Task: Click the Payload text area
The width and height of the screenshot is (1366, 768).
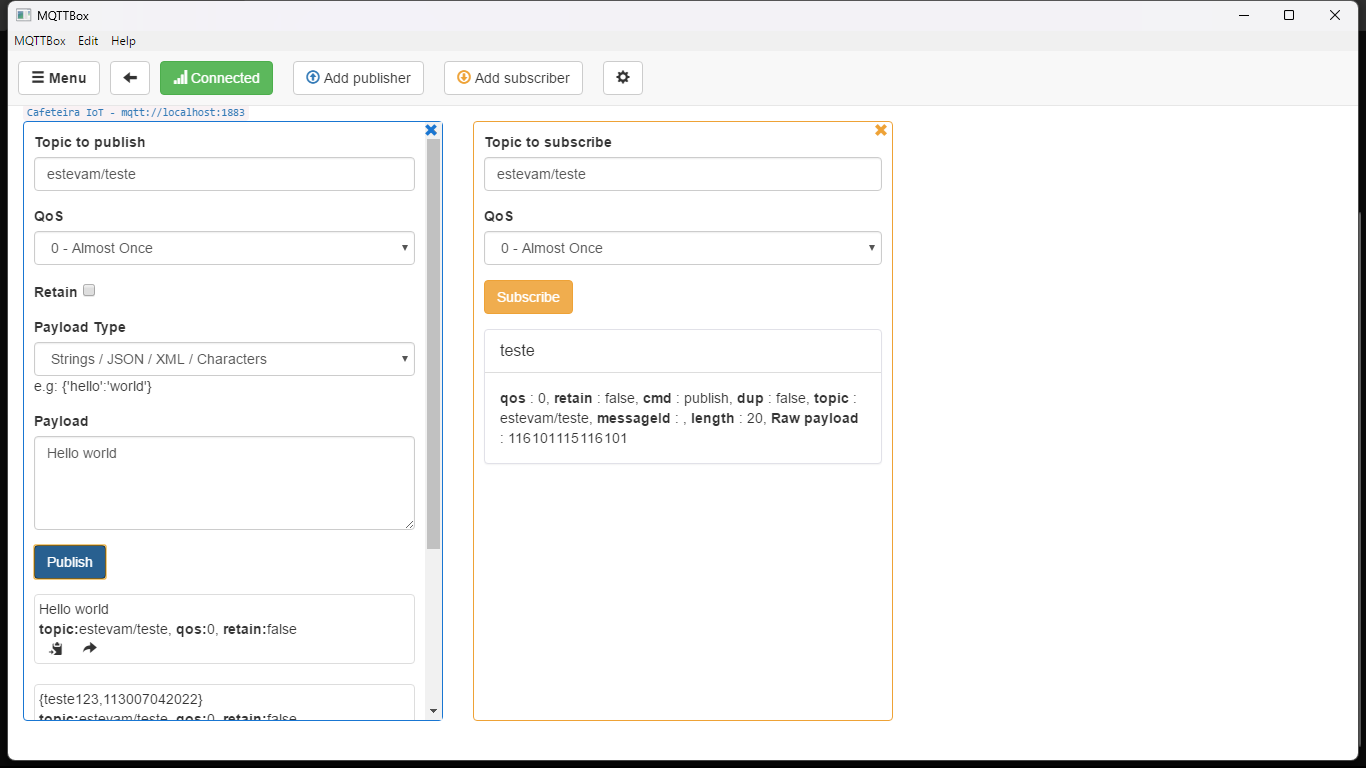Action: pos(224,483)
